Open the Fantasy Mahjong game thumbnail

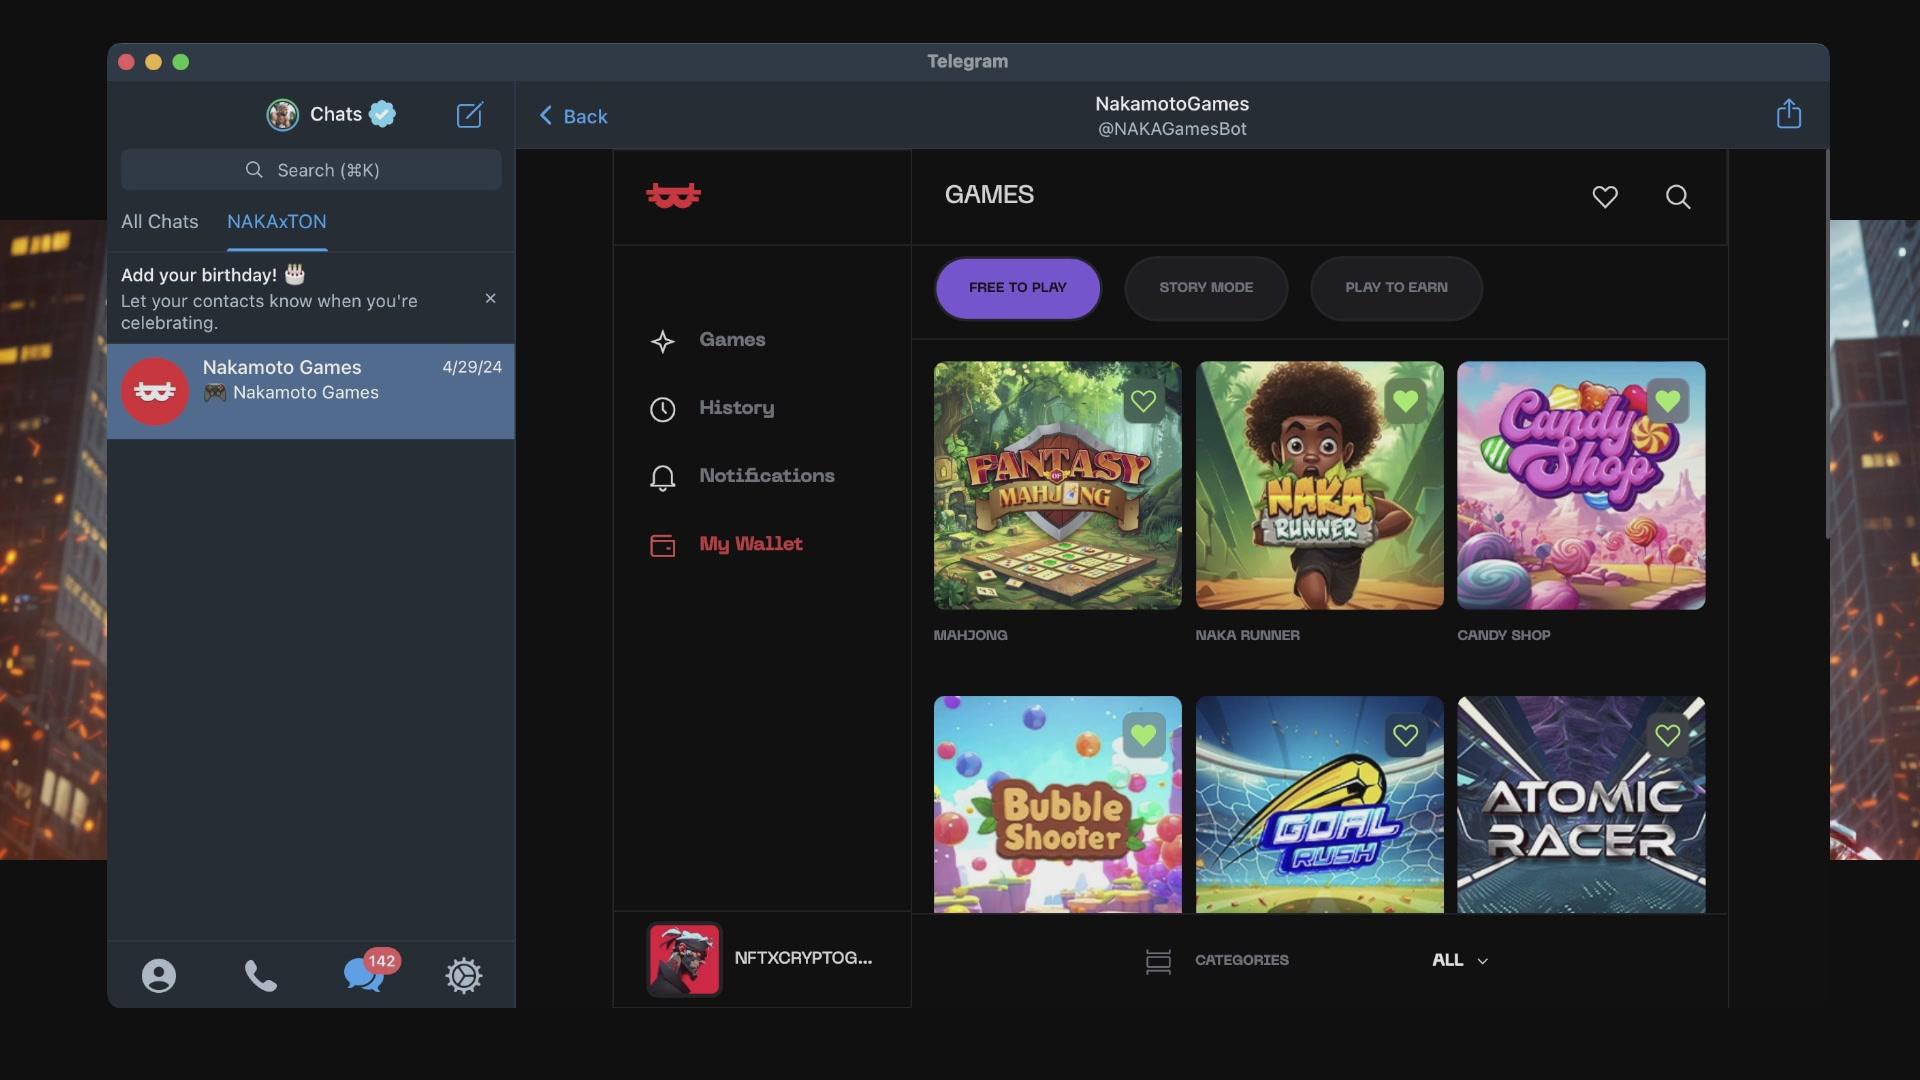(1057, 486)
